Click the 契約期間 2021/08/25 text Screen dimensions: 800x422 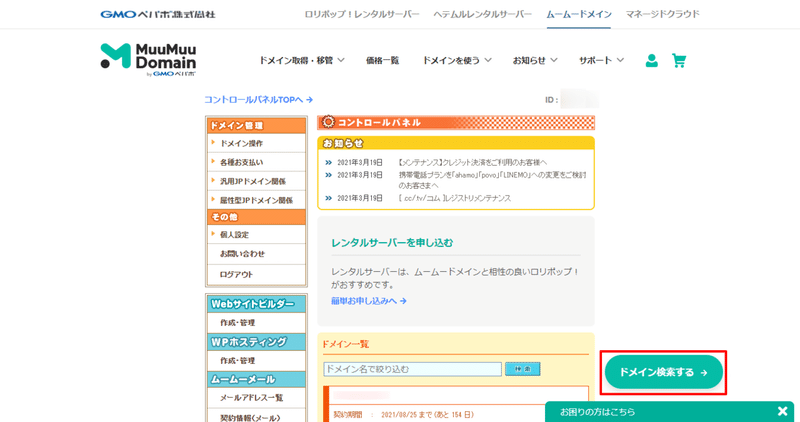coord(405,414)
